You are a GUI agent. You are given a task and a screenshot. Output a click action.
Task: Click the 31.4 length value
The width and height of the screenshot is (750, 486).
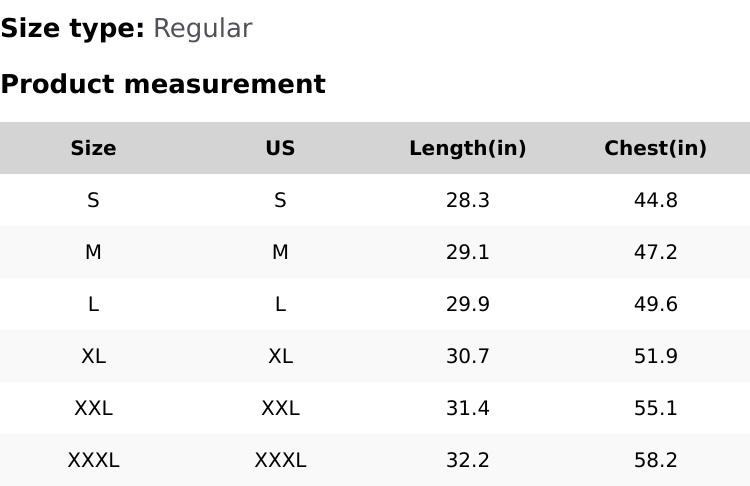(467, 408)
